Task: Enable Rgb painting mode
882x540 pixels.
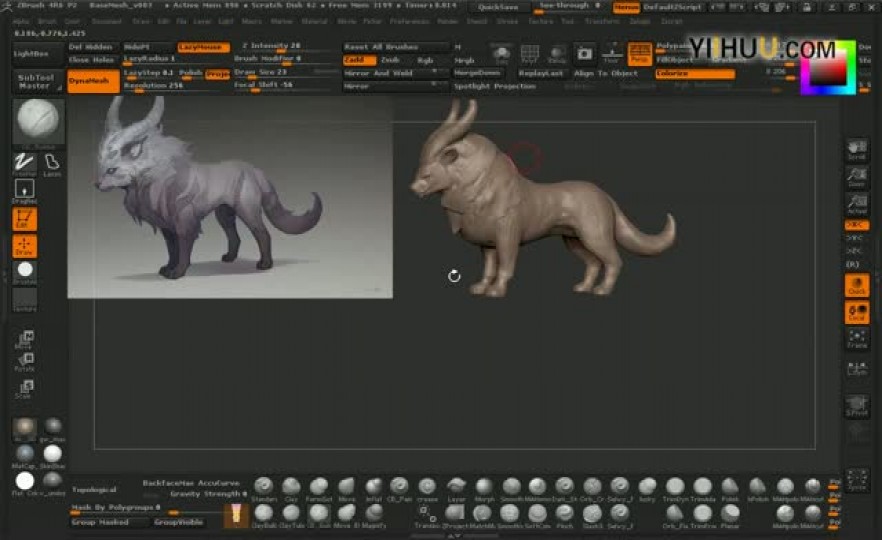Action: click(x=425, y=60)
